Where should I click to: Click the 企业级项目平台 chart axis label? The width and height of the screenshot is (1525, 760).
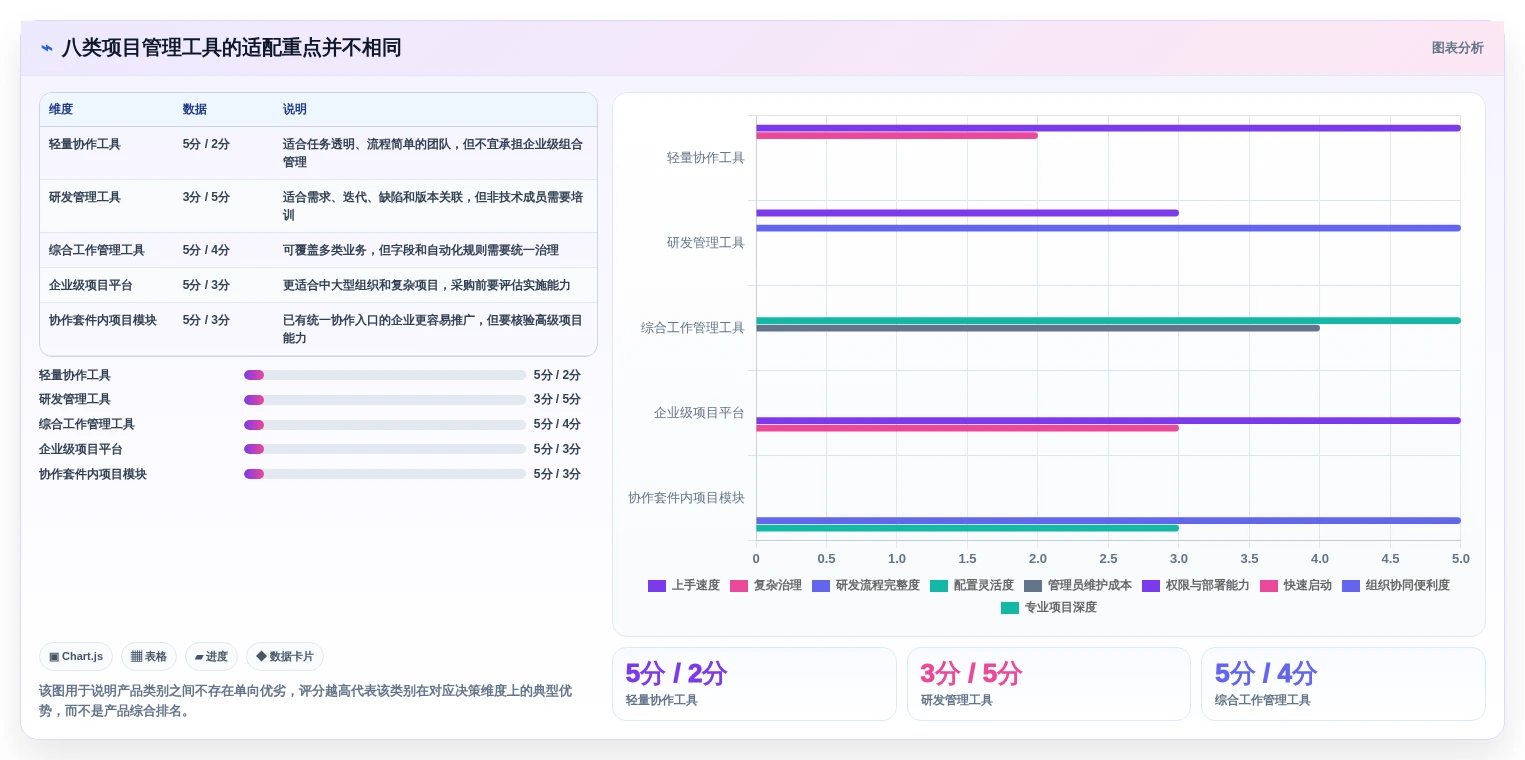[x=699, y=413]
